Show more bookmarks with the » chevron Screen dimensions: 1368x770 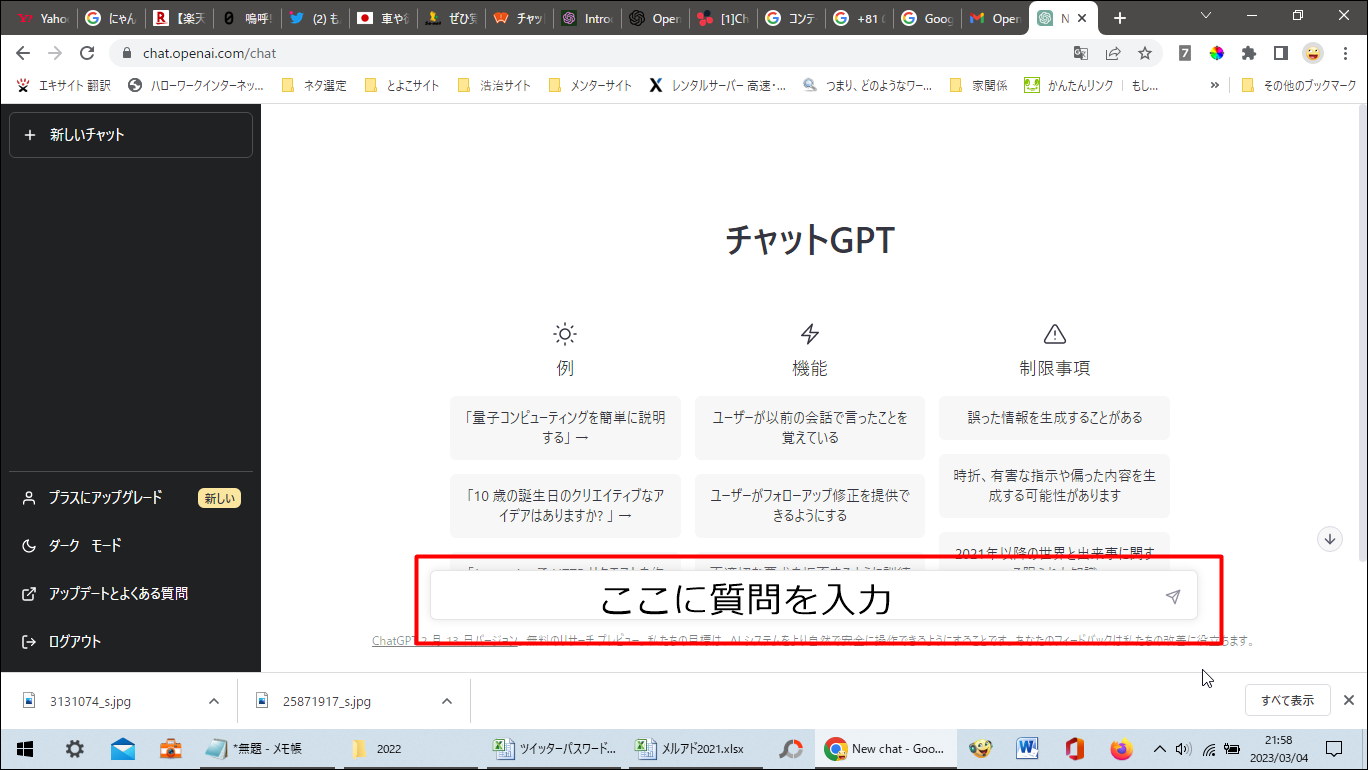[x=1215, y=85]
